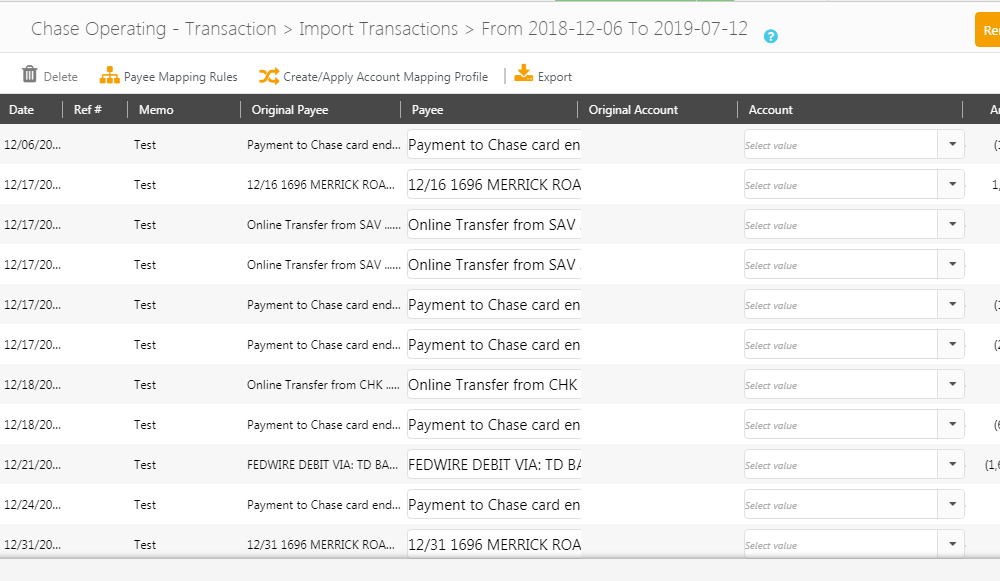
Task: Expand Account dropdown for 12/06 row
Action: pos(952,145)
